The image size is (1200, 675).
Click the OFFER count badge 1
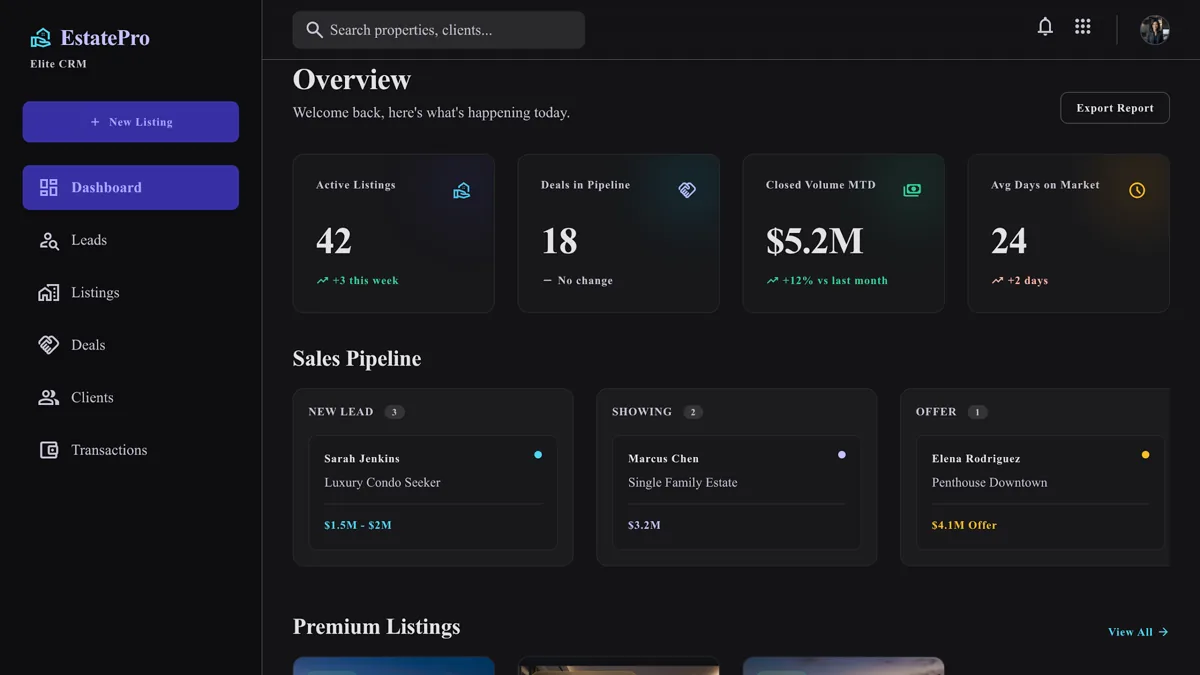[x=978, y=412]
